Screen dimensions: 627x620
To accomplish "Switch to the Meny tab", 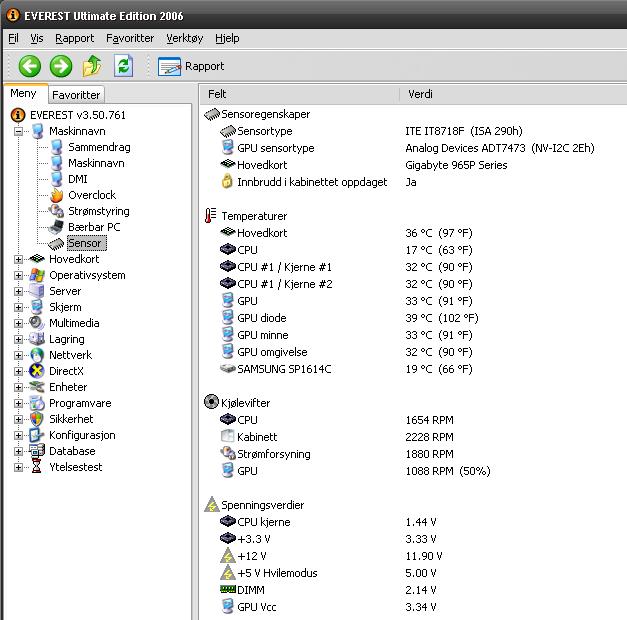I will pos(24,94).
